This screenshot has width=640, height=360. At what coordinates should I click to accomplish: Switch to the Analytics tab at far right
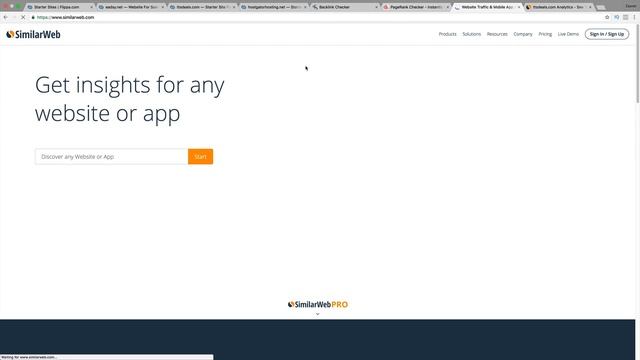pos(557,7)
